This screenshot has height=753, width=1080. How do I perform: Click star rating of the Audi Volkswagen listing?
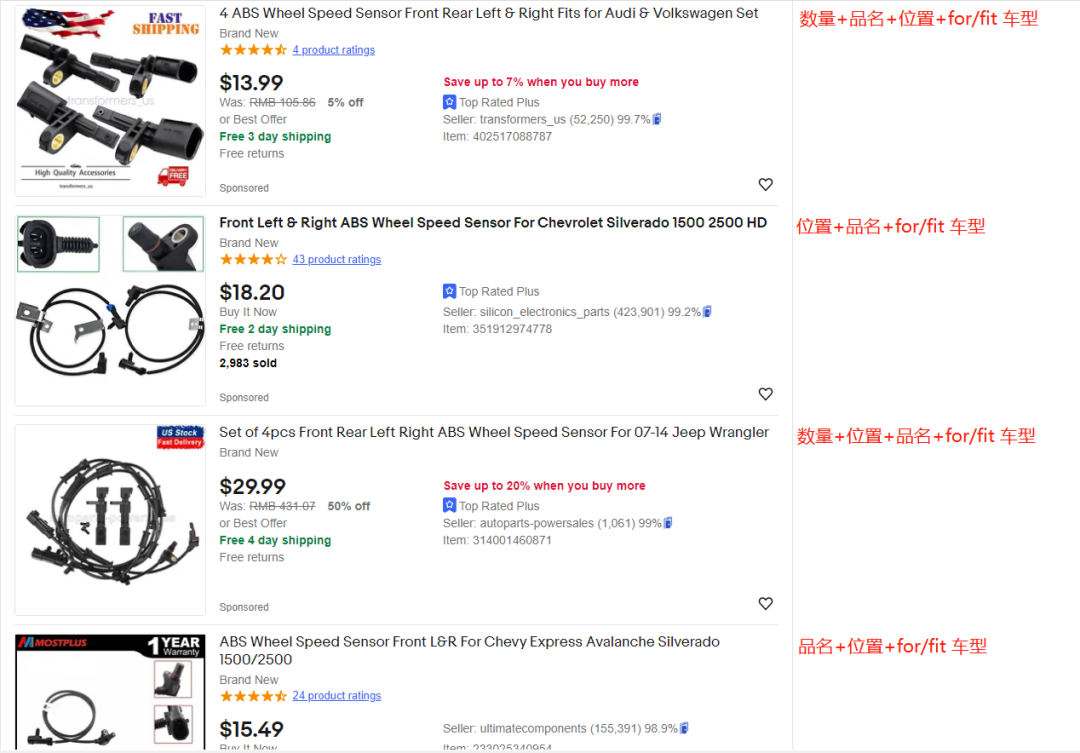(253, 50)
